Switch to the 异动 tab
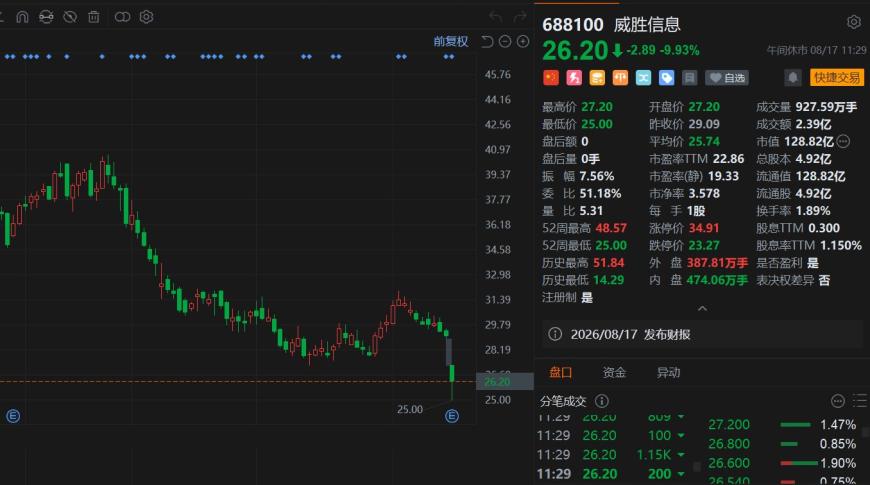 [668, 372]
